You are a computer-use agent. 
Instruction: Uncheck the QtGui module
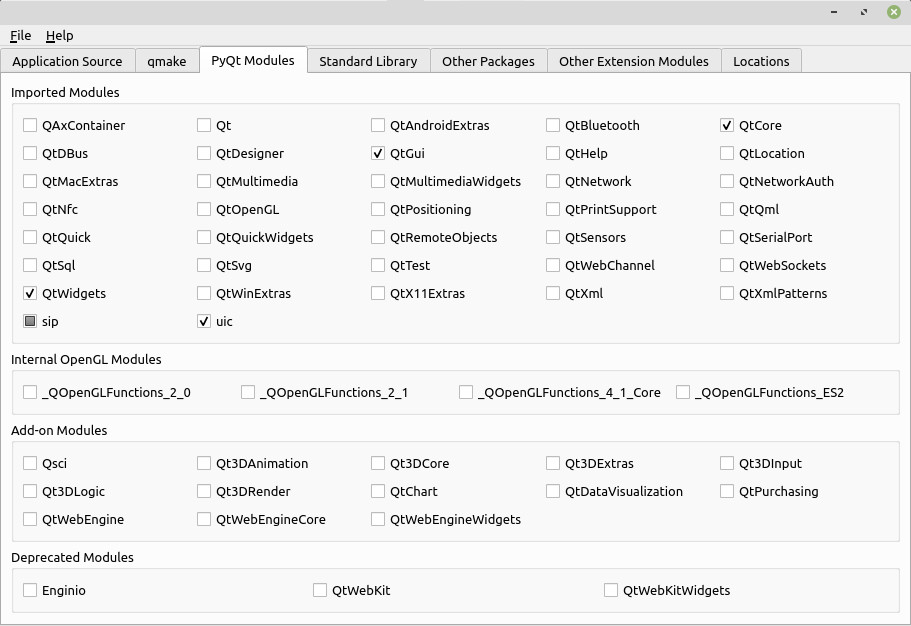(x=378, y=153)
